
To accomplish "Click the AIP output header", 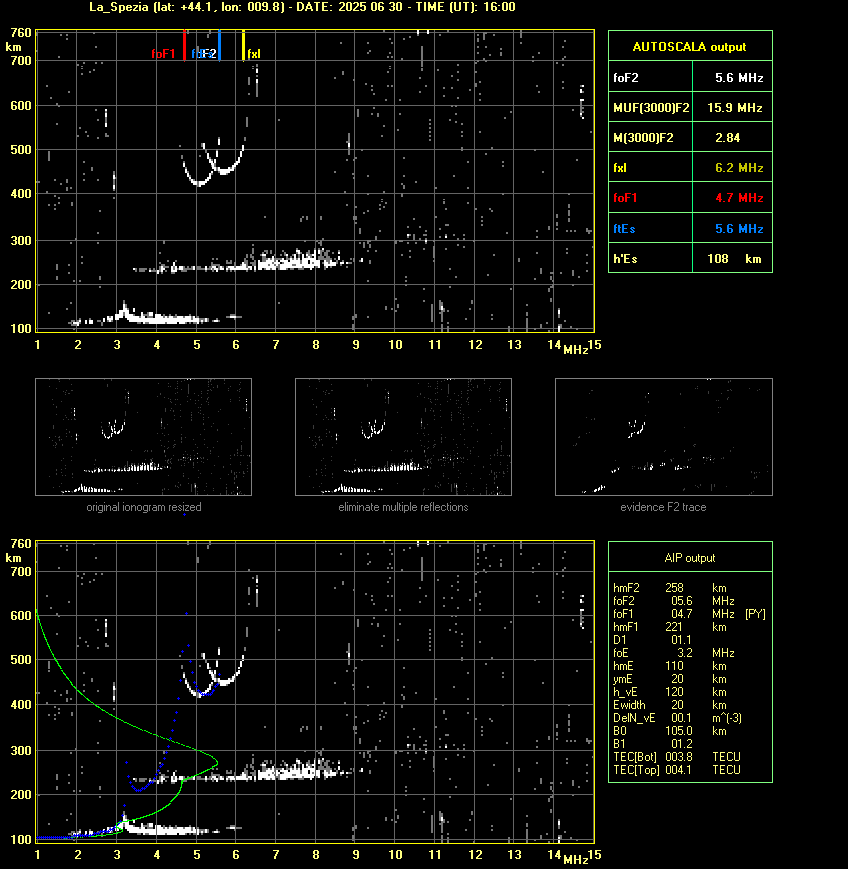I will (x=690, y=558).
